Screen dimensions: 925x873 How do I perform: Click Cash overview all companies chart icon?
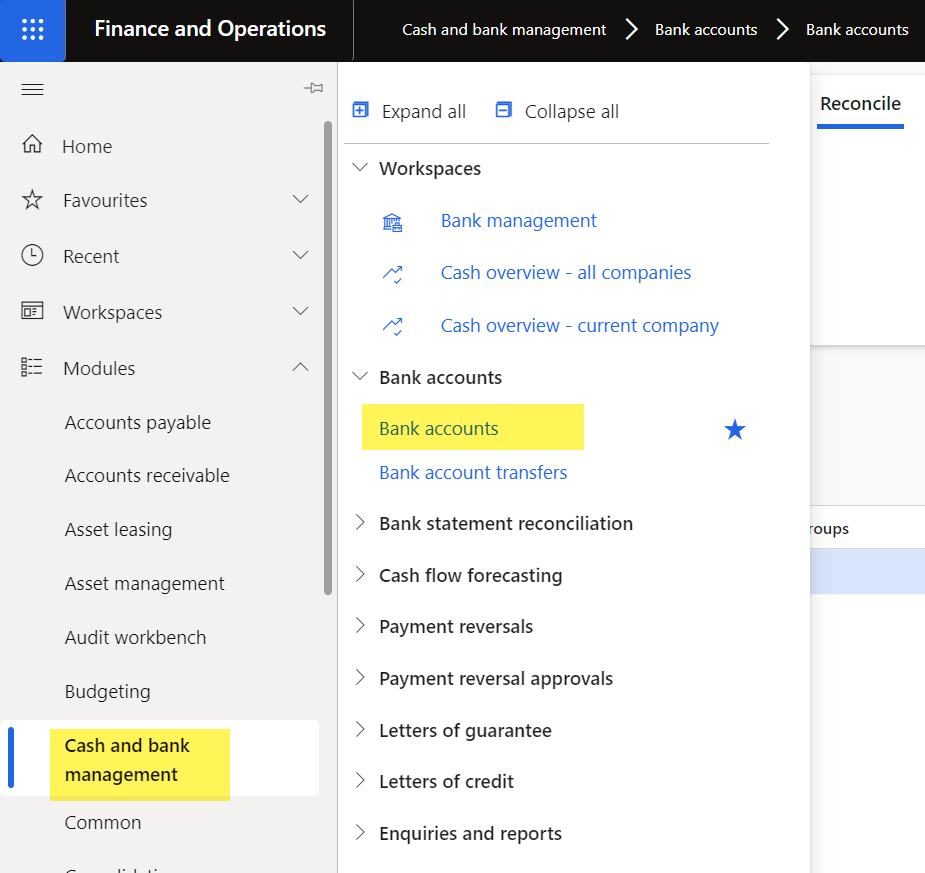pos(392,274)
